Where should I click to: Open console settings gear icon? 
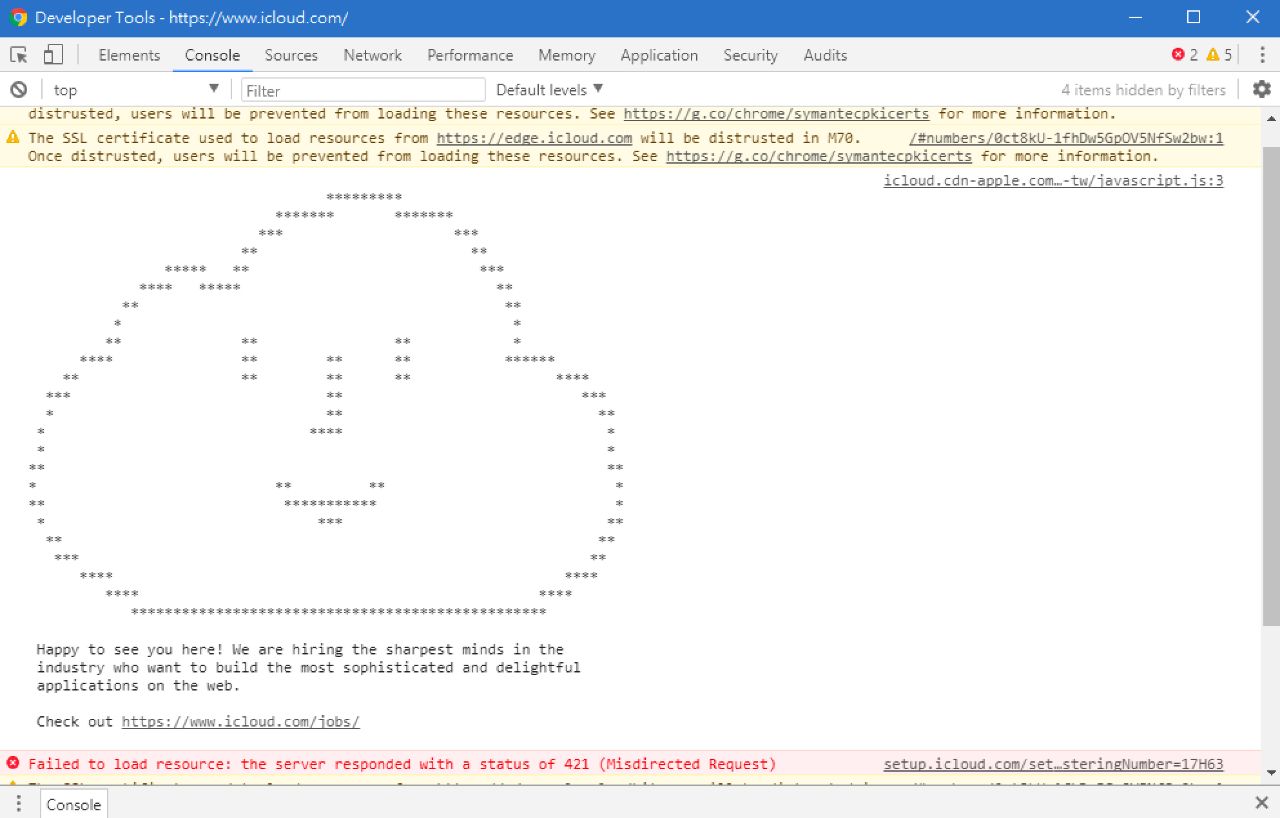1262,89
